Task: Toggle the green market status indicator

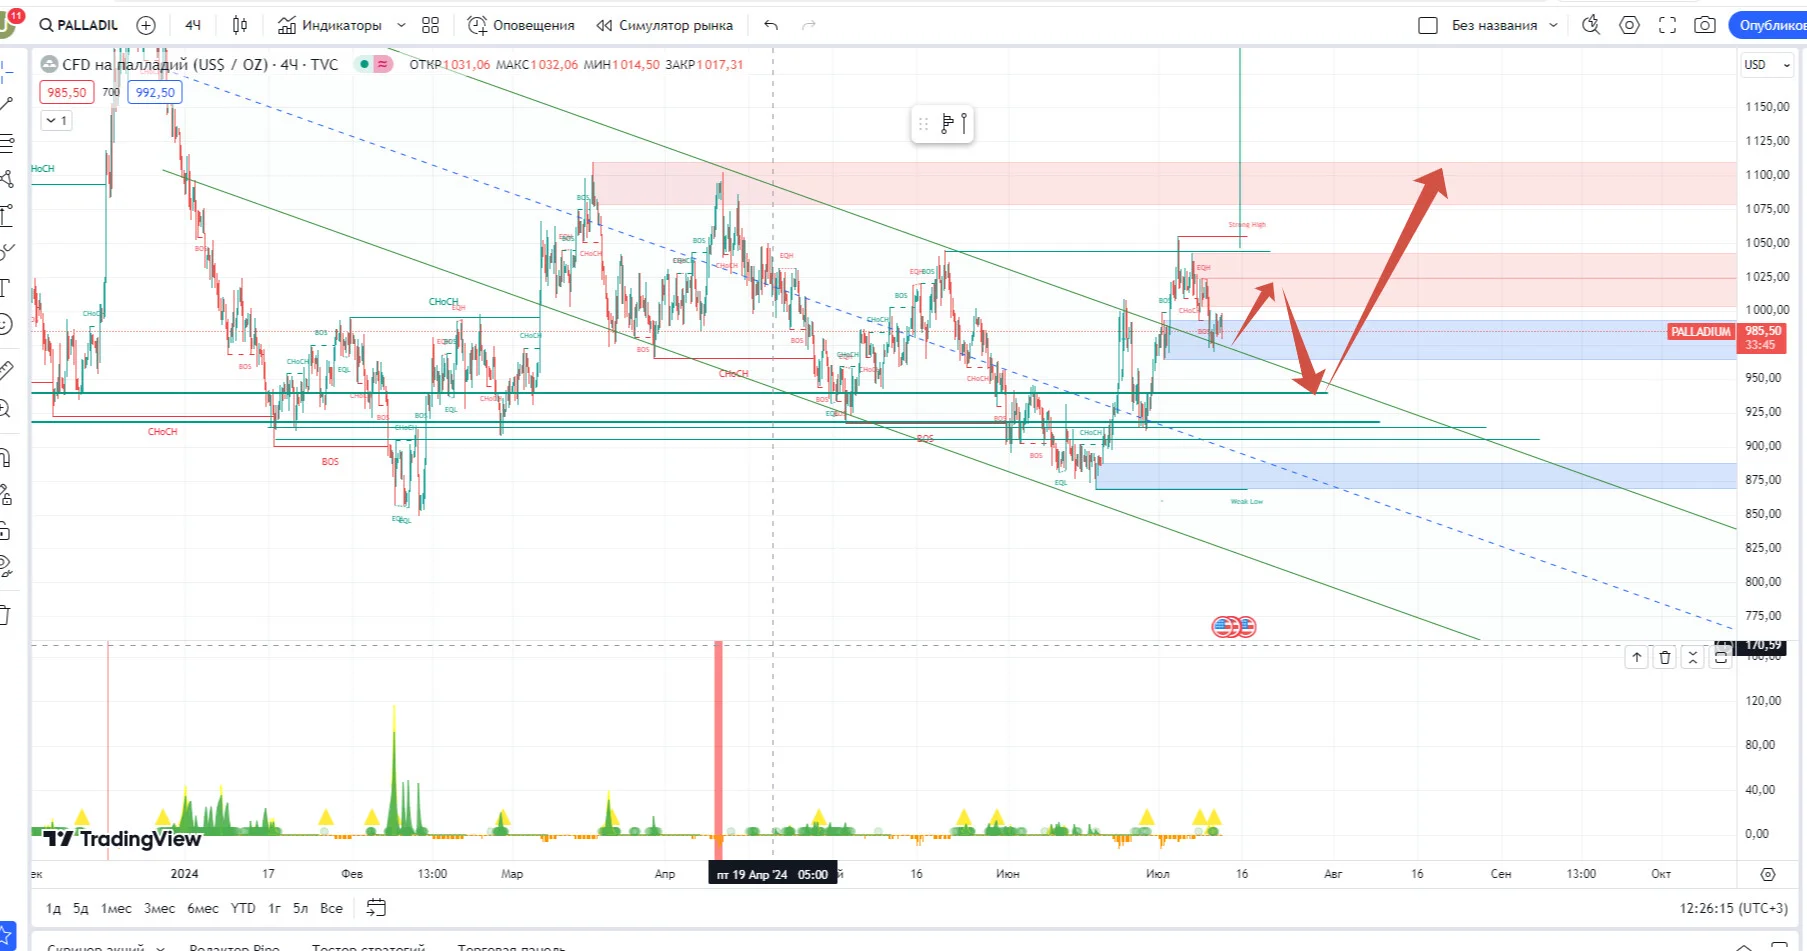Action: (365, 64)
